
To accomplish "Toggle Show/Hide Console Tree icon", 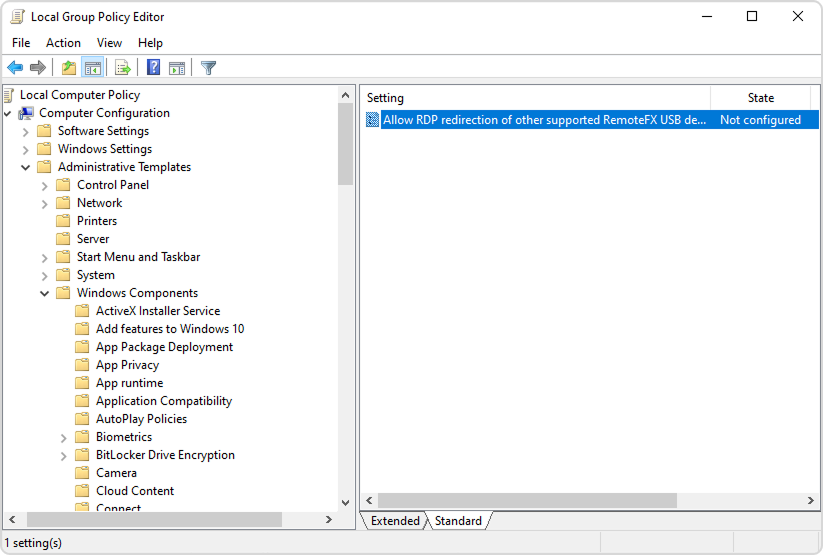I will [x=92, y=68].
